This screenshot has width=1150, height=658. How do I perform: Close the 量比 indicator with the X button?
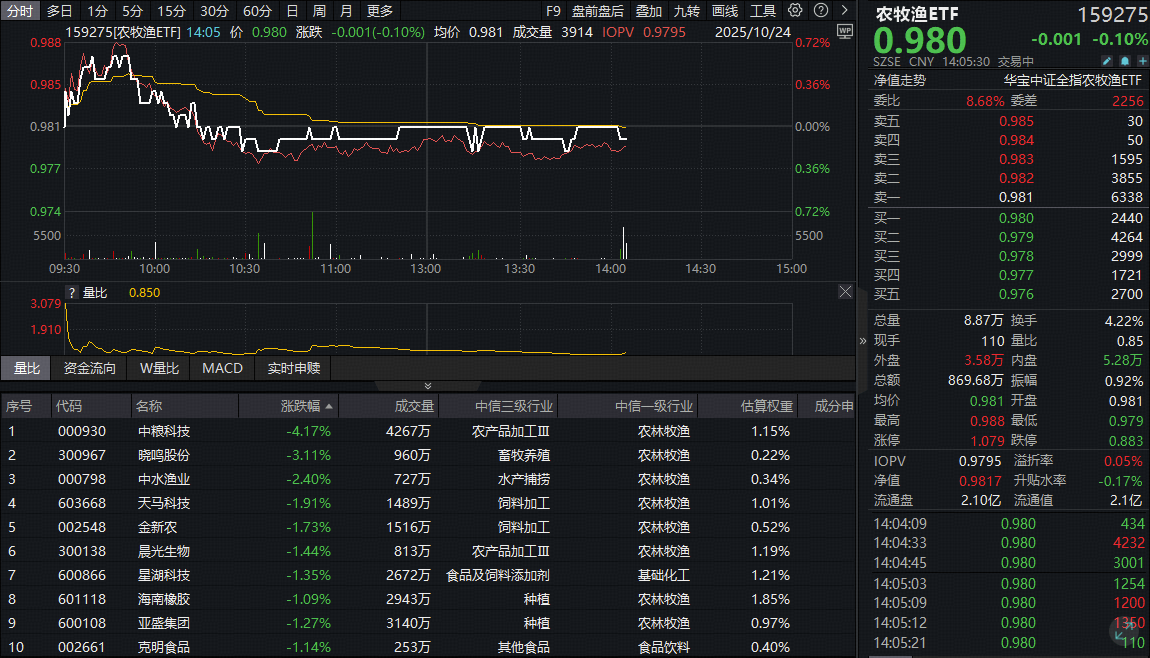(x=845, y=291)
